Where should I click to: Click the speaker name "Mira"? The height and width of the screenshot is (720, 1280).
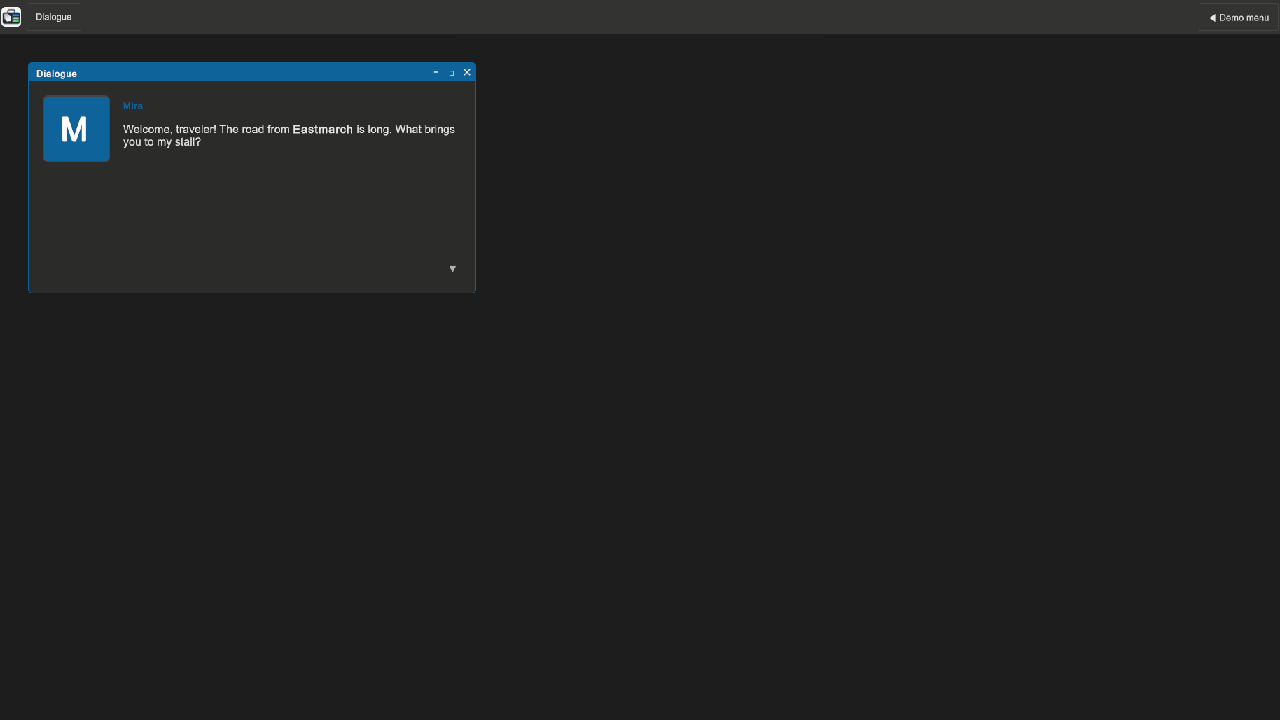pos(133,106)
